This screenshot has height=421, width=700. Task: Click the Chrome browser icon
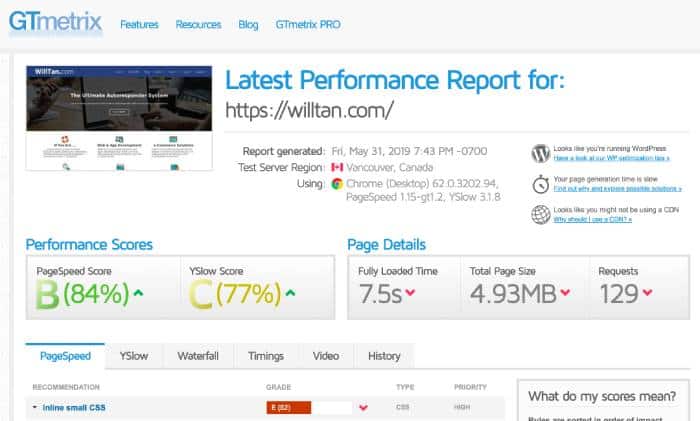point(337,183)
